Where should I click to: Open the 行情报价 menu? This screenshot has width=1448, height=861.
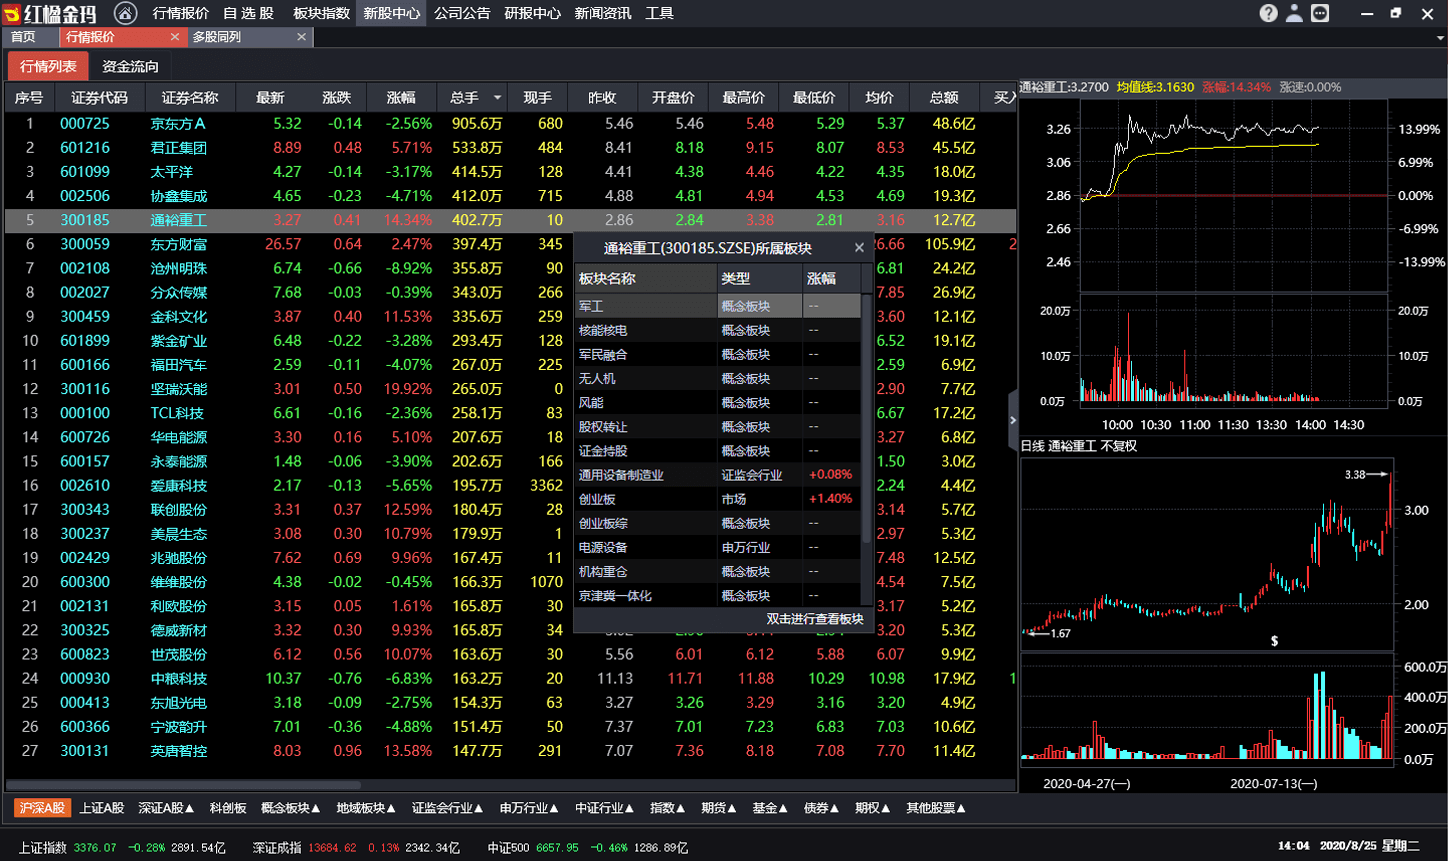[x=181, y=13]
